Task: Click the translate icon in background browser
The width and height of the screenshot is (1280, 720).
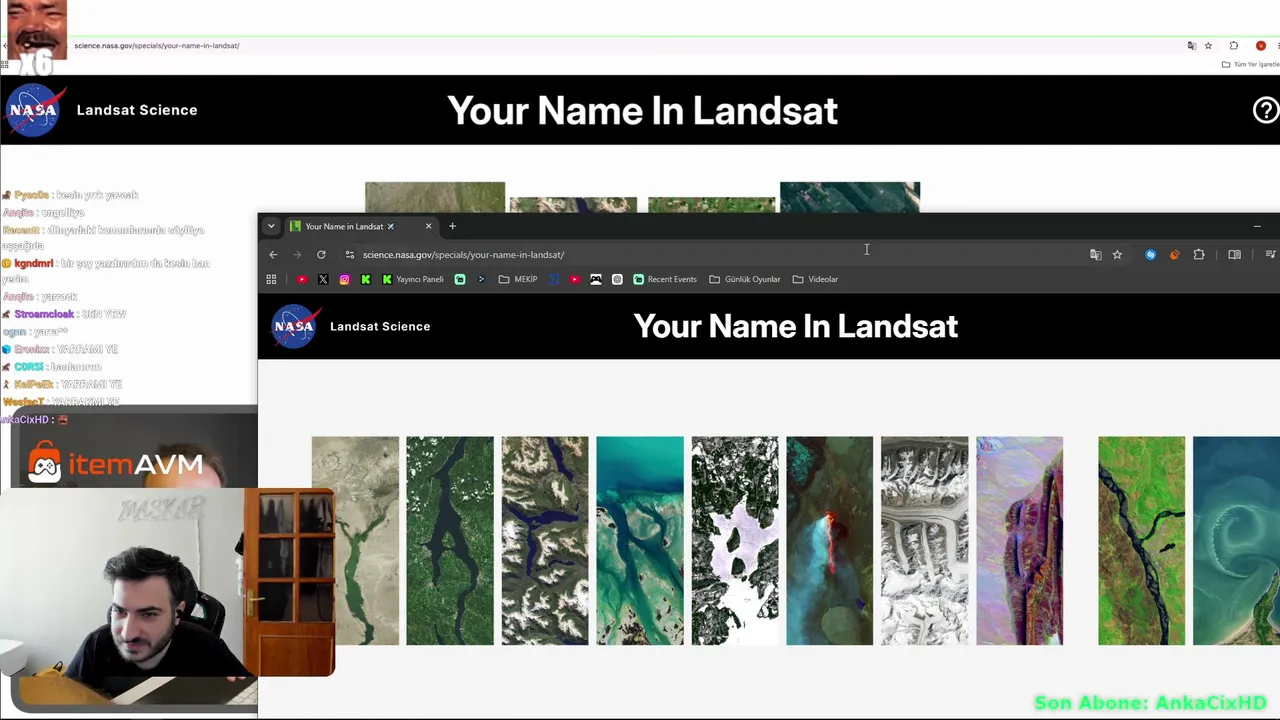Action: [1191, 46]
